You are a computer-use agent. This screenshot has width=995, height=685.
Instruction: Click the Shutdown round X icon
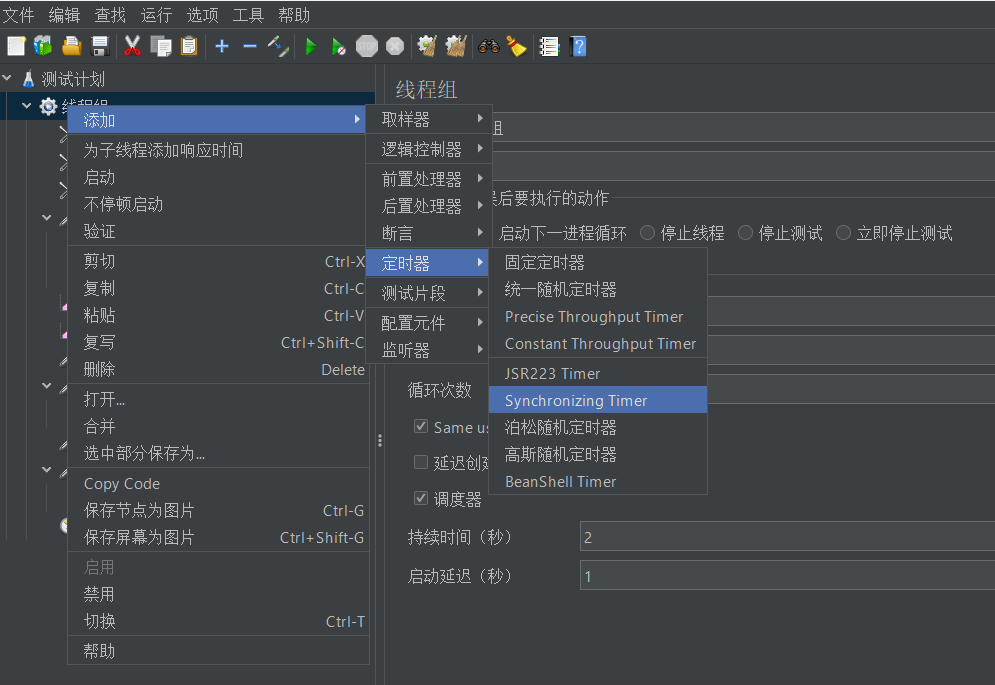tap(395, 46)
